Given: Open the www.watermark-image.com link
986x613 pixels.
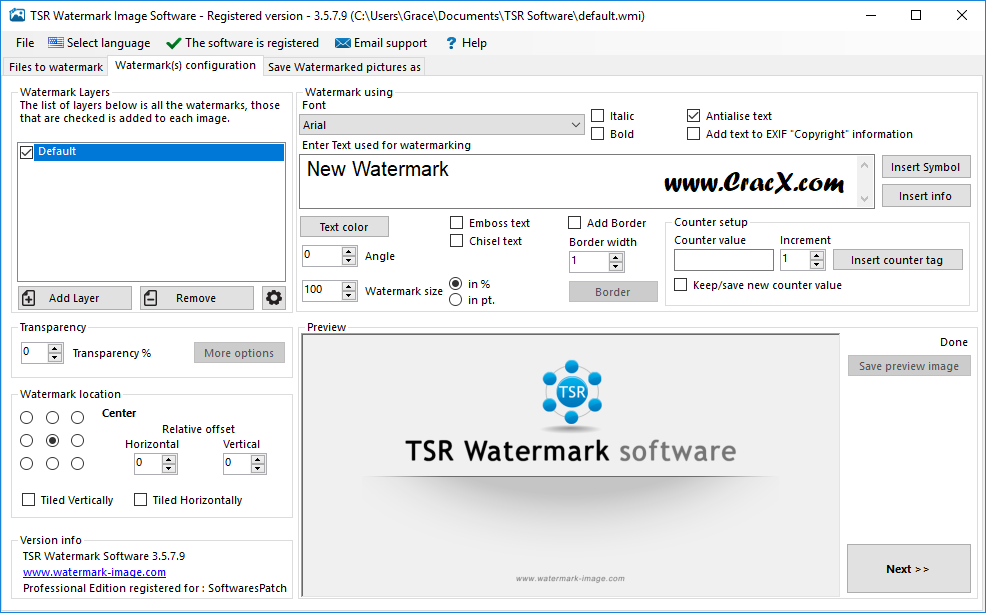Looking at the screenshot, I should (x=94, y=572).
